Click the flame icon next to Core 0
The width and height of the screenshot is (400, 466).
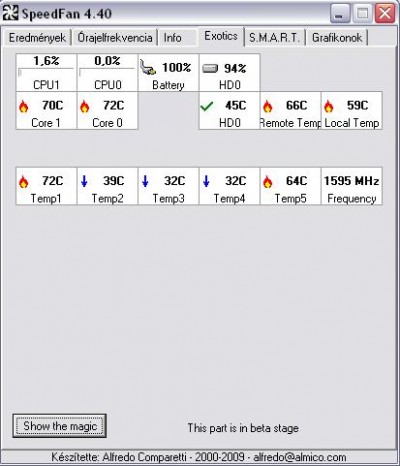pos(85,106)
